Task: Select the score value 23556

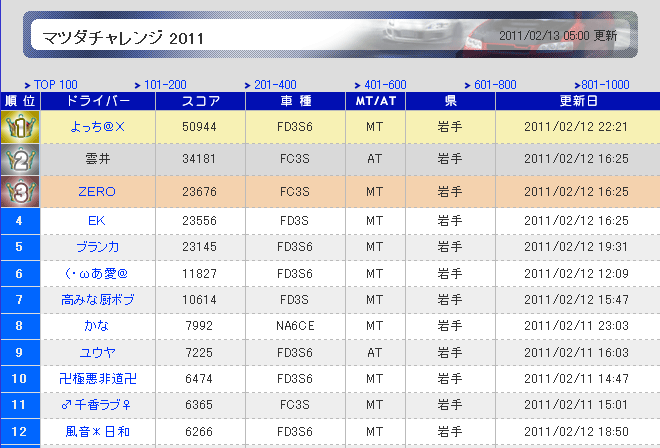Action: (199, 221)
